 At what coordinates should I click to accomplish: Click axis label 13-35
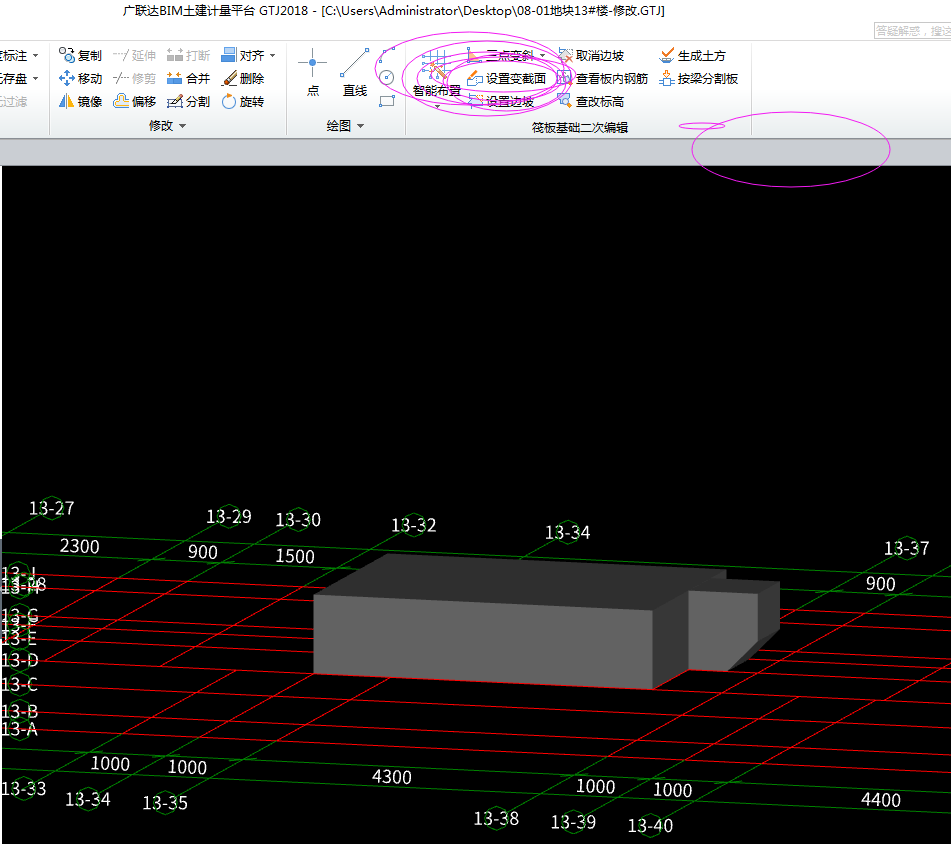[x=165, y=803]
